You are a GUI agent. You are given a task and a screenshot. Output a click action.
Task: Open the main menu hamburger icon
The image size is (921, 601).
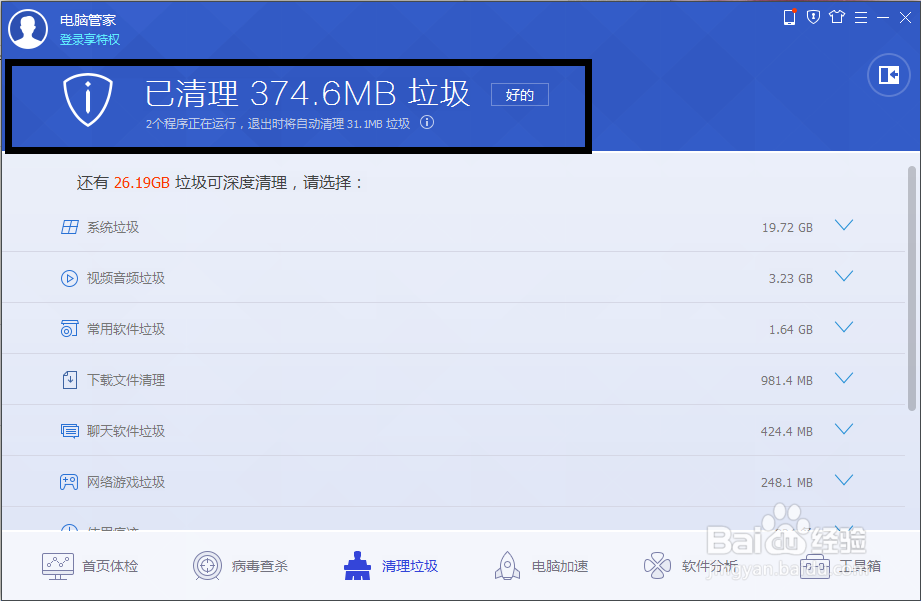[861, 18]
